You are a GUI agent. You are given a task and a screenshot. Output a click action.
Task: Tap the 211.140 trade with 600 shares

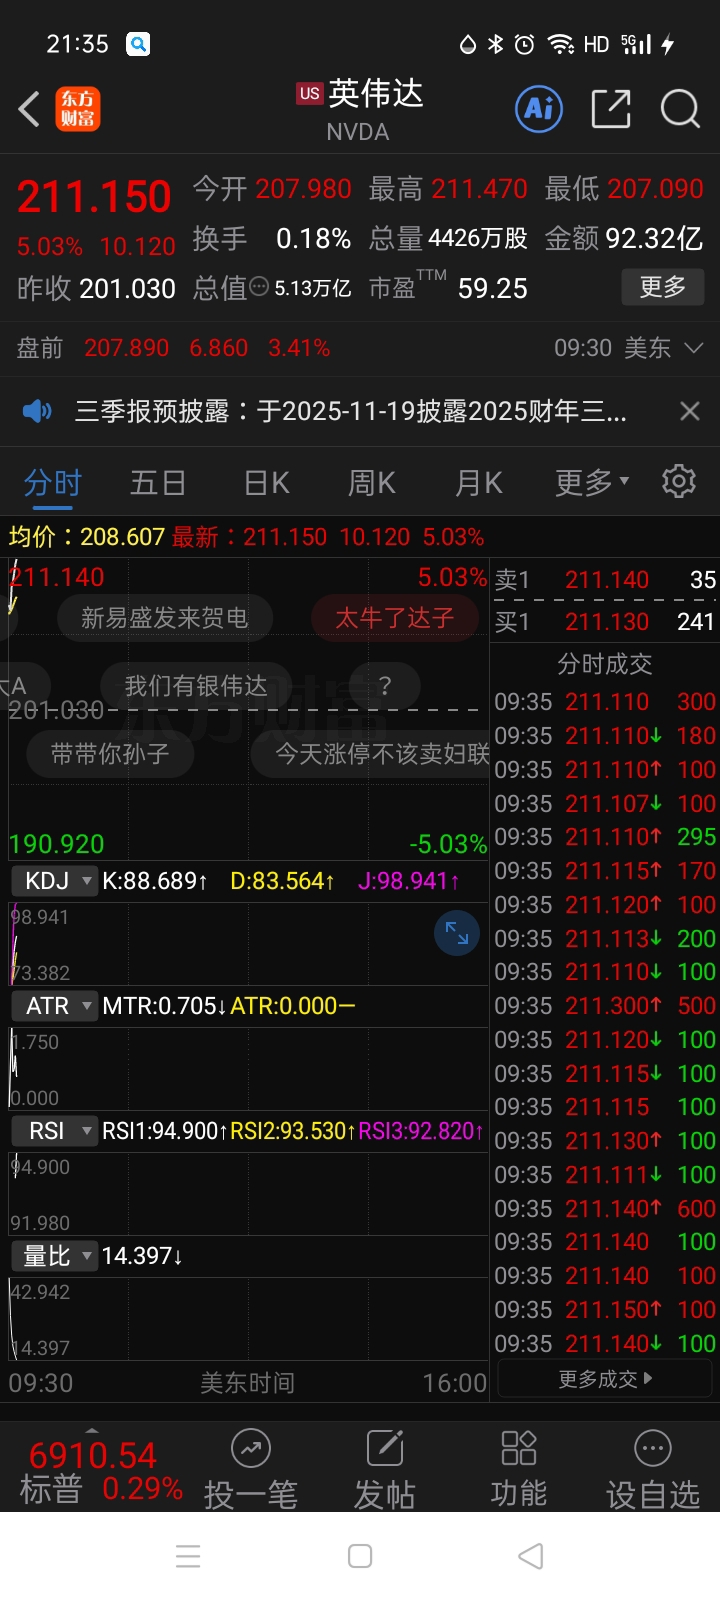(x=605, y=1209)
